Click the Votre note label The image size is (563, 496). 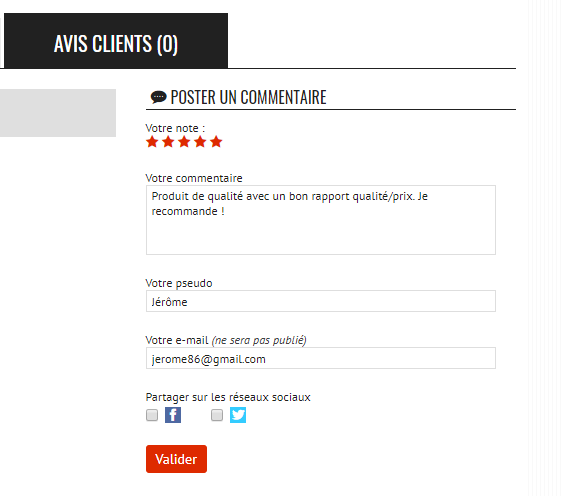click(x=175, y=128)
